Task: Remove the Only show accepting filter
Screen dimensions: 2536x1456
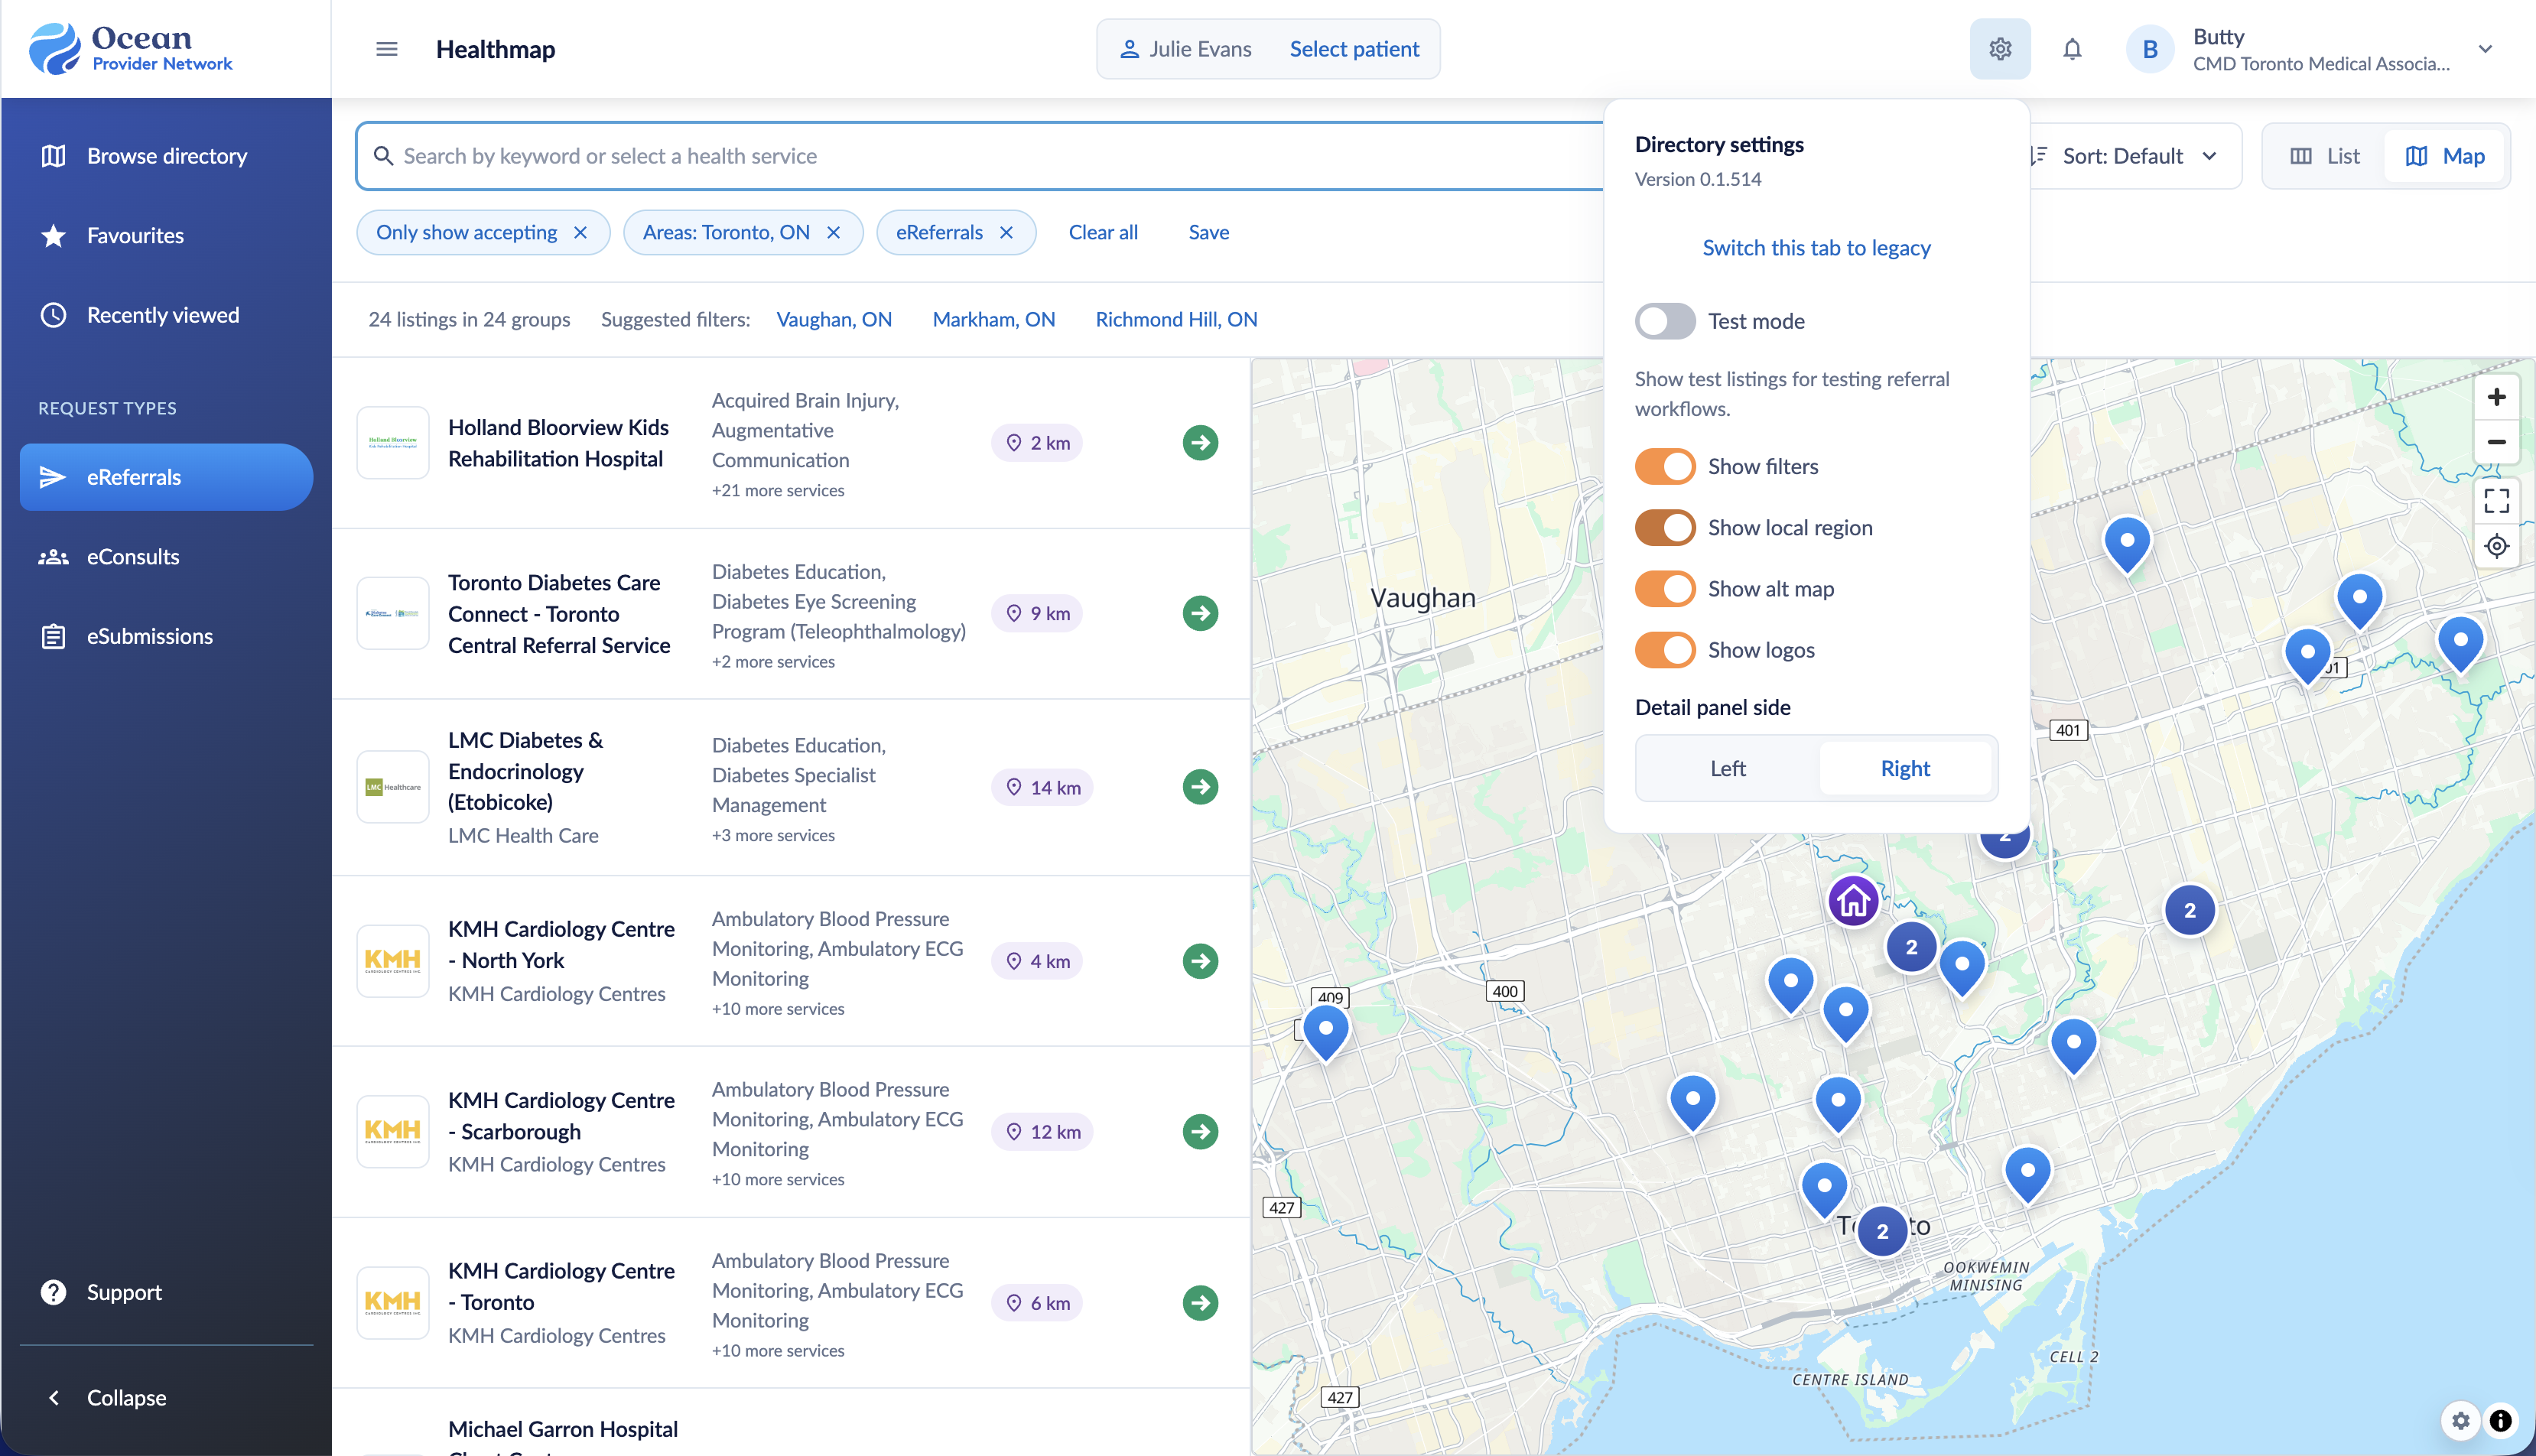Action: tap(580, 233)
